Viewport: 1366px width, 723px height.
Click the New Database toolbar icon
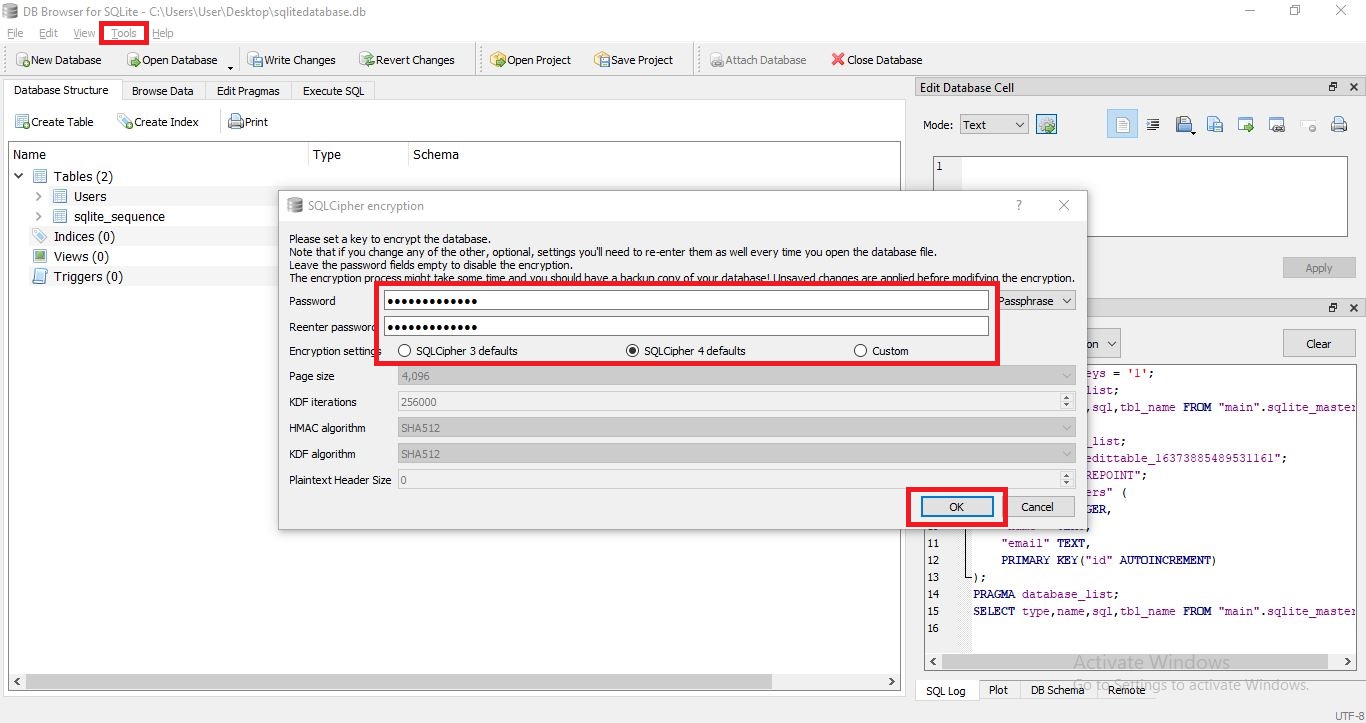tap(22, 60)
